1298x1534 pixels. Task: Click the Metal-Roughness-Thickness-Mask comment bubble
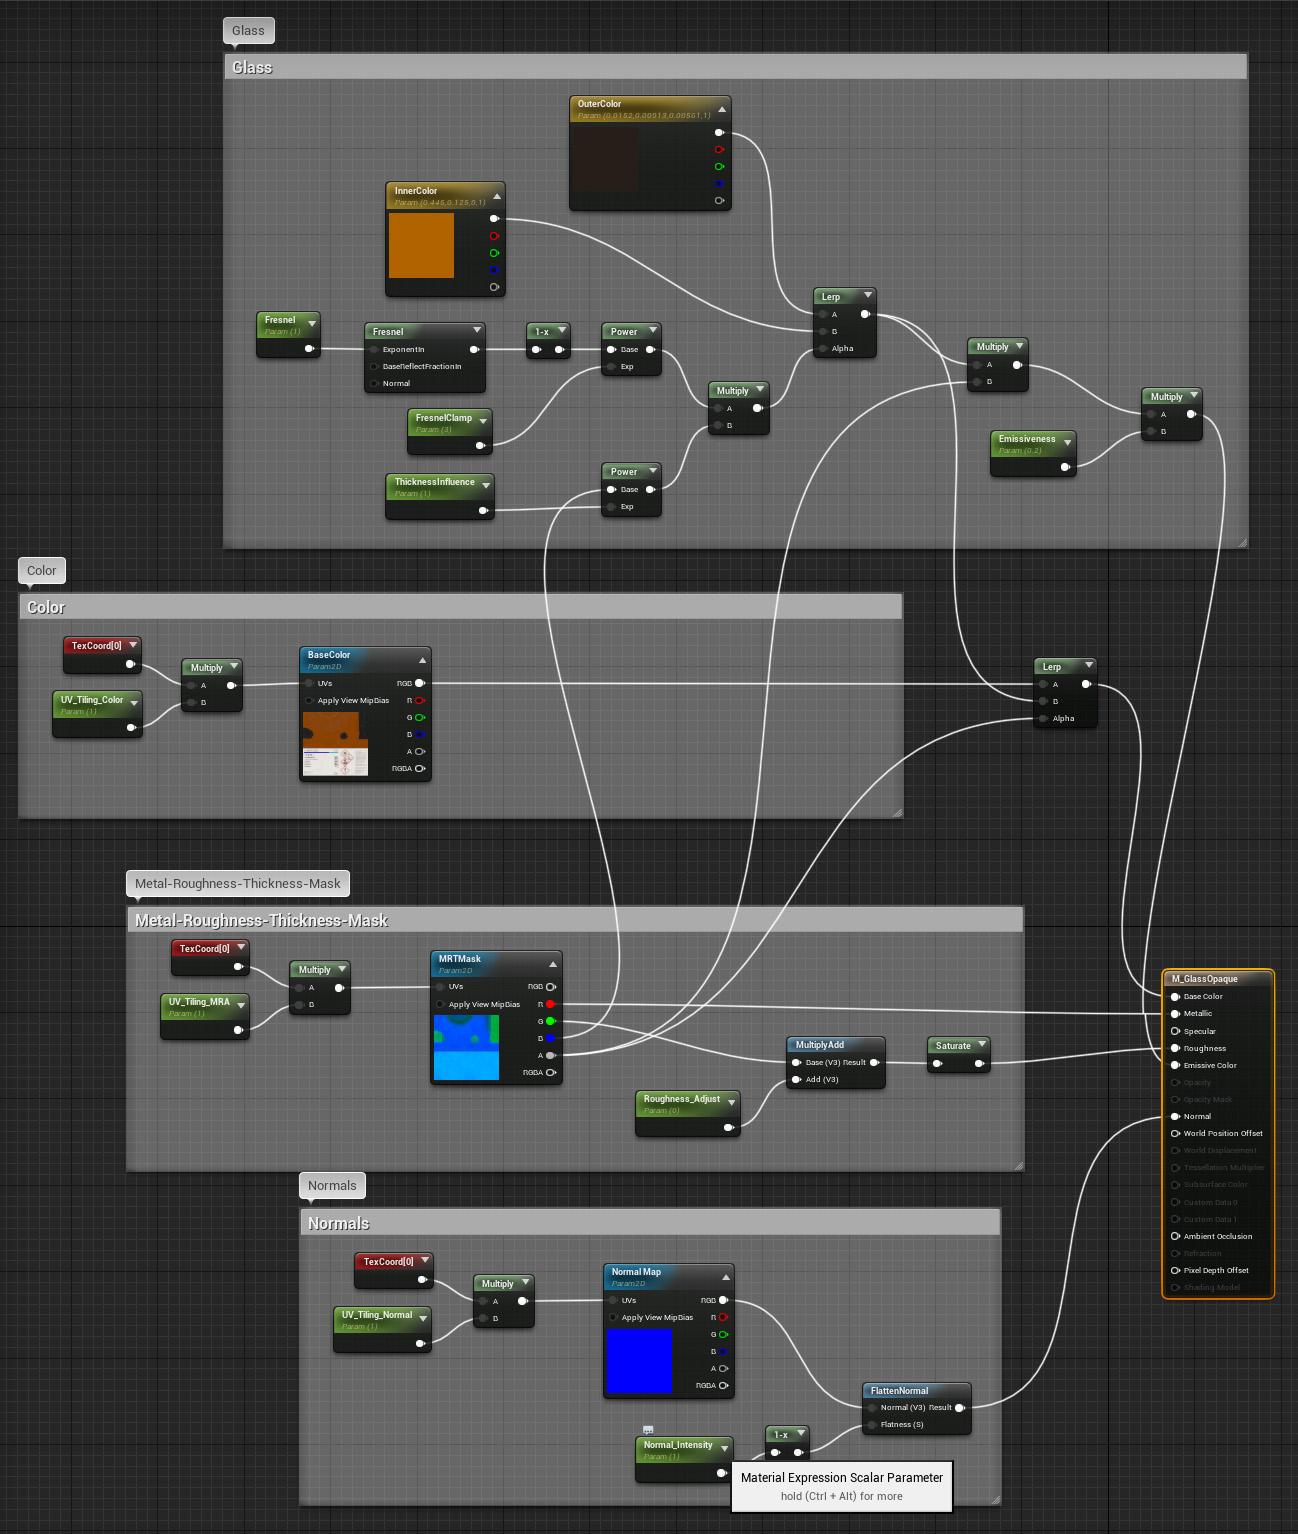237,883
